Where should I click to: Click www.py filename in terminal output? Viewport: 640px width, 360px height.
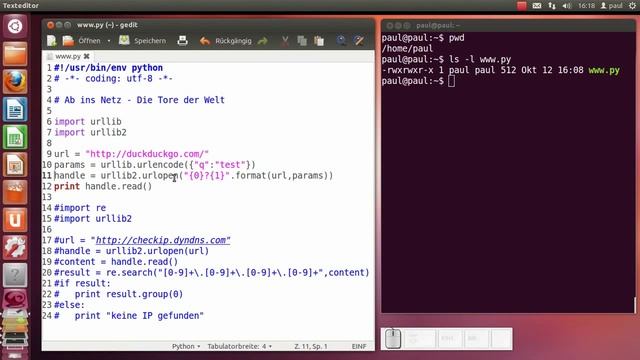(x=604, y=70)
